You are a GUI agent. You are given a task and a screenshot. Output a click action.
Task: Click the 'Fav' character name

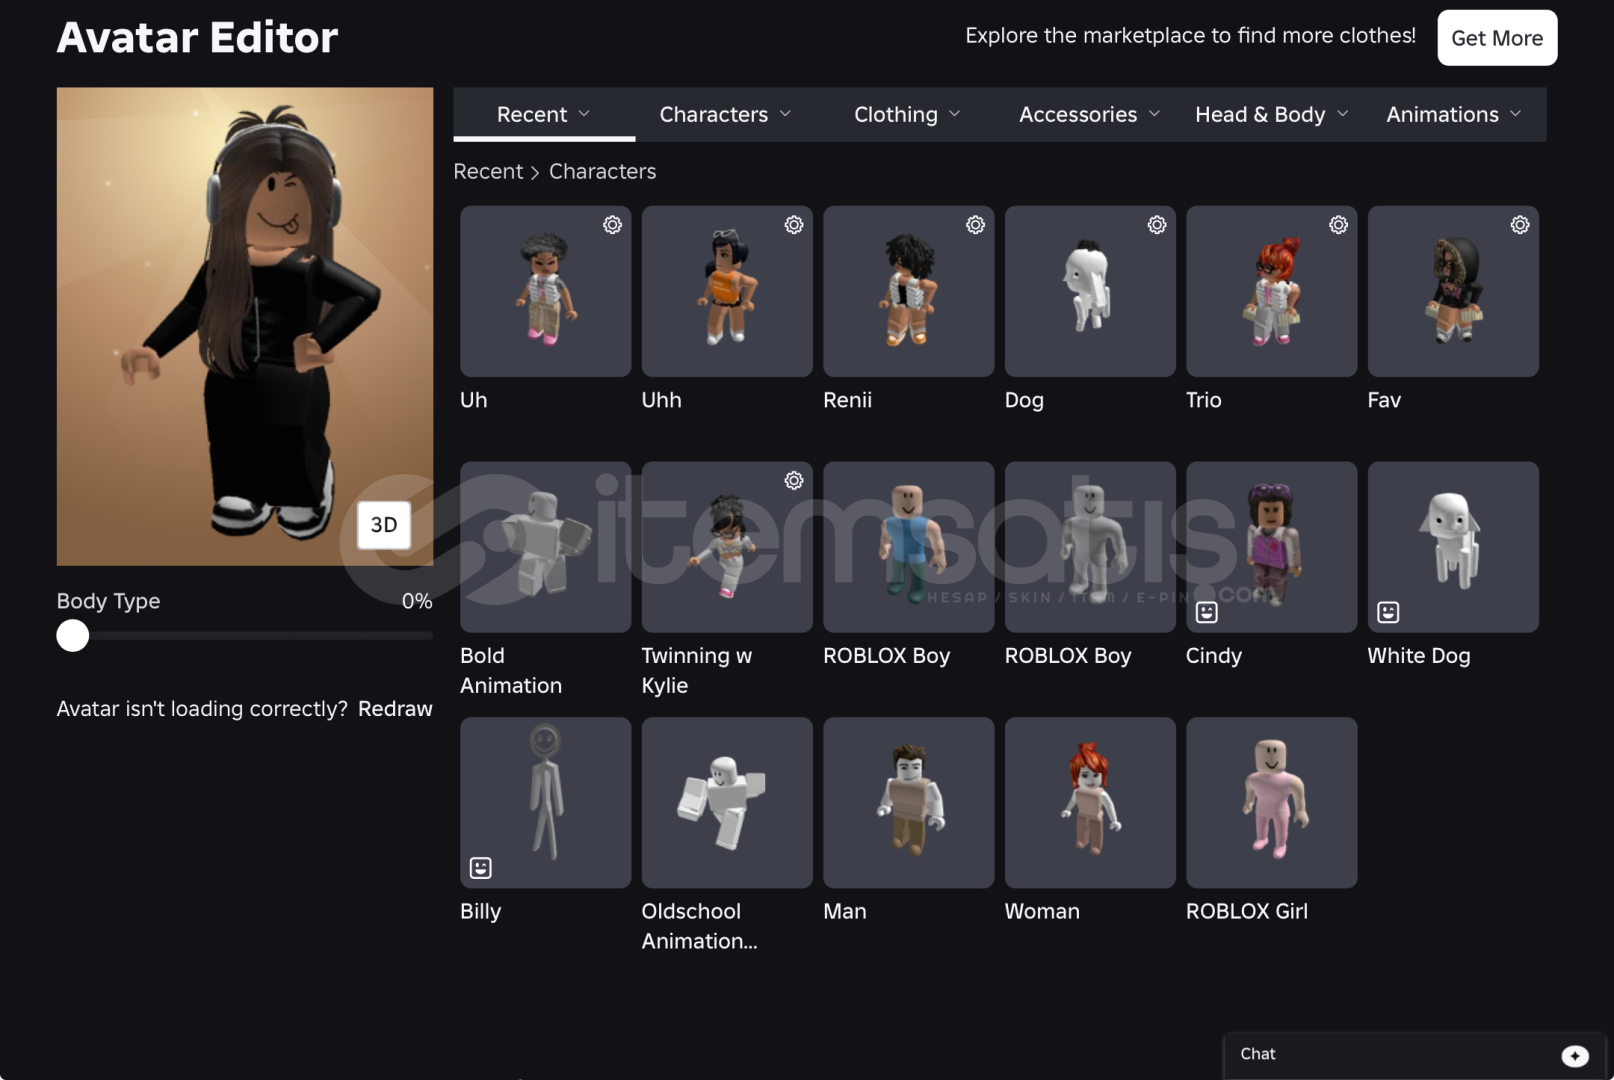[1384, 400]
